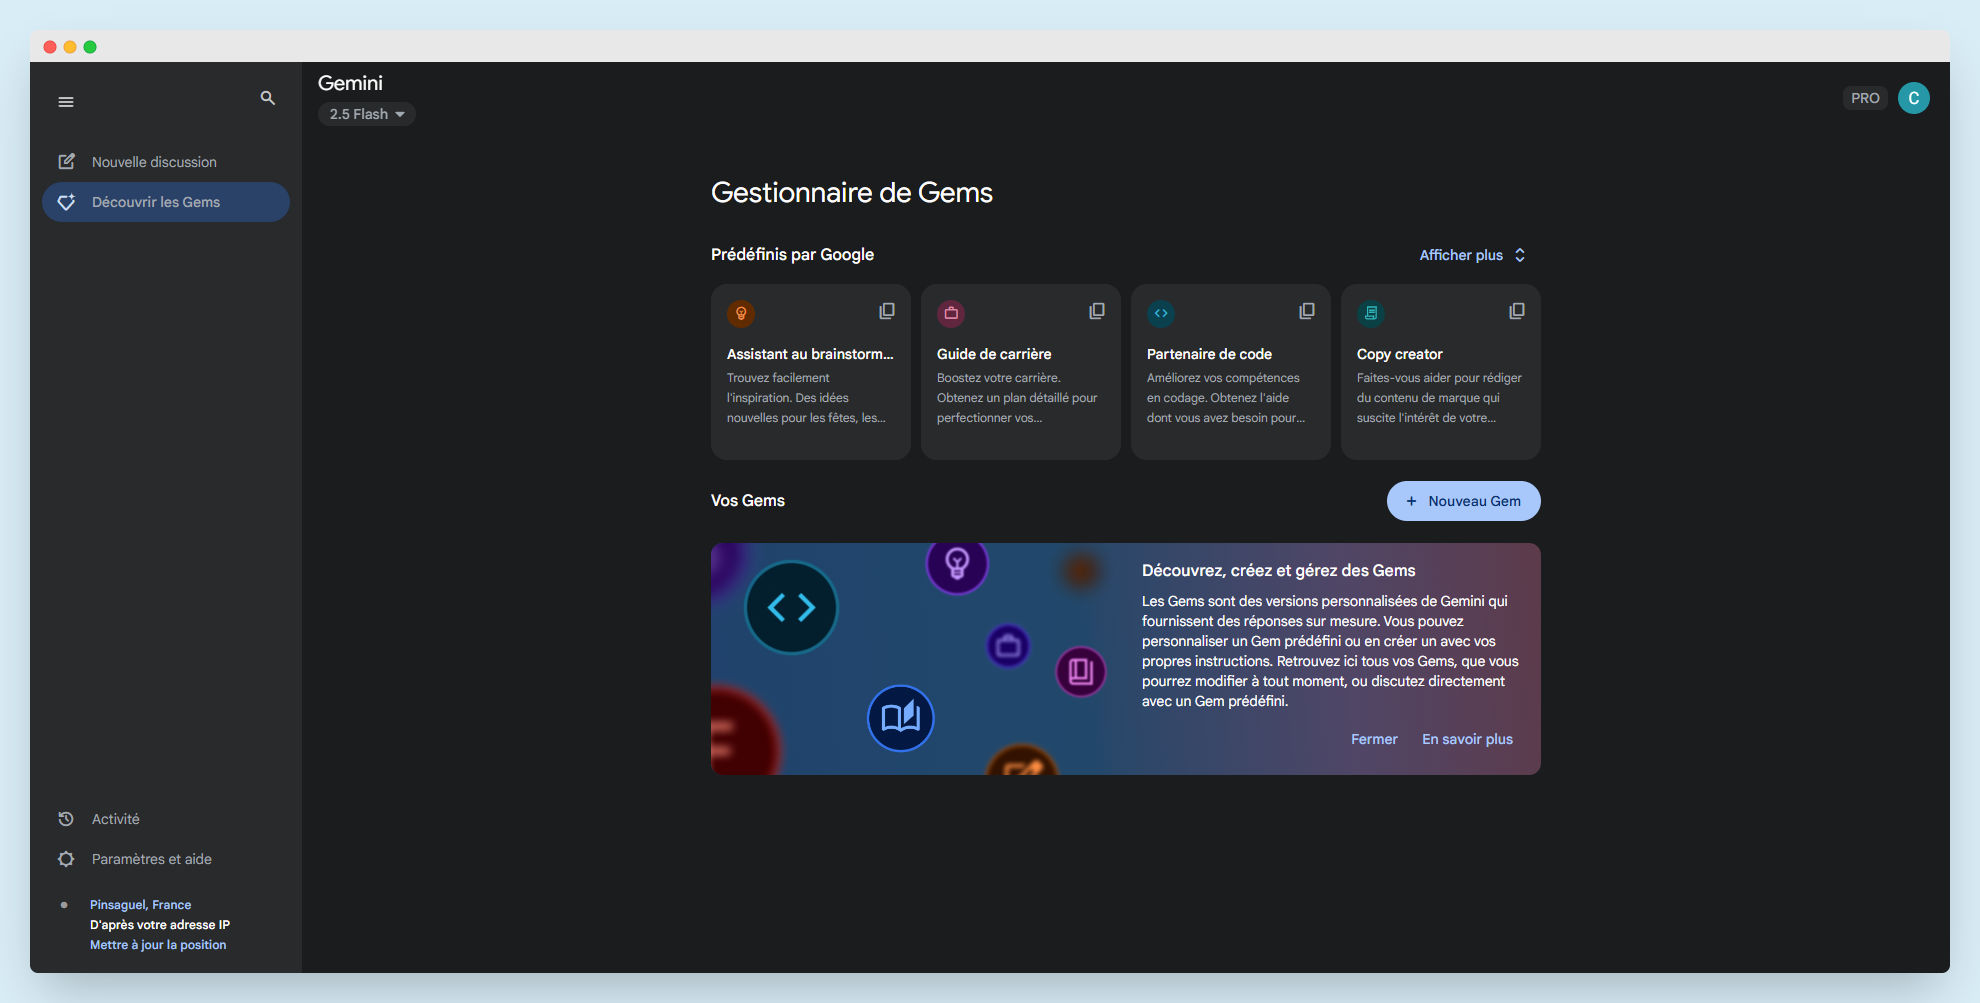Open the 2.5 Flash model dropdown
Image resolution: width=1980 pixels, height=1003 pixels.
coord(367,114)
